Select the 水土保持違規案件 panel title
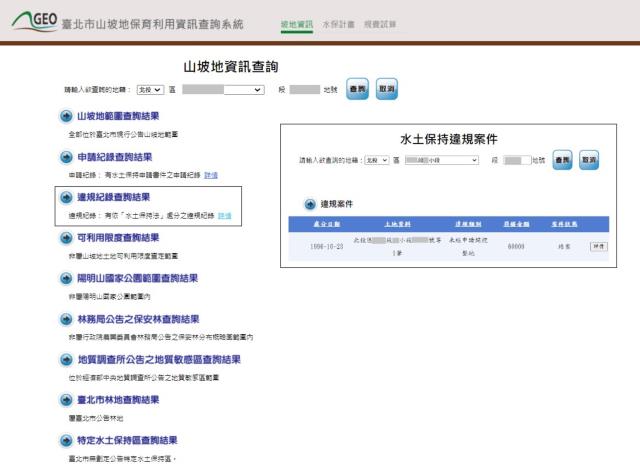640x470 pixels. (x=449, y=139)
